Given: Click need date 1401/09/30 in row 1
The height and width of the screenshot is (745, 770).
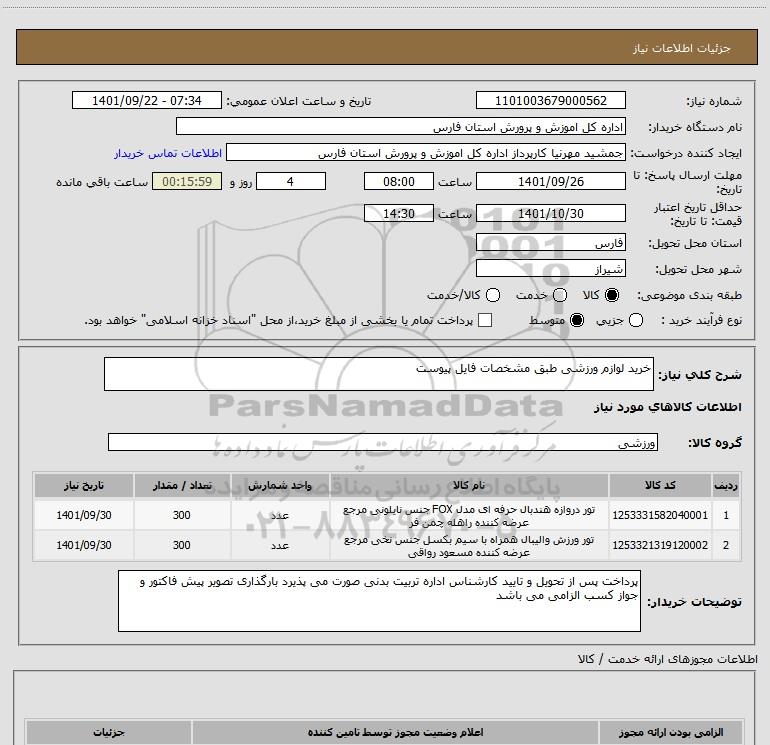Looking at the screenshot, I should click(84, 515).
